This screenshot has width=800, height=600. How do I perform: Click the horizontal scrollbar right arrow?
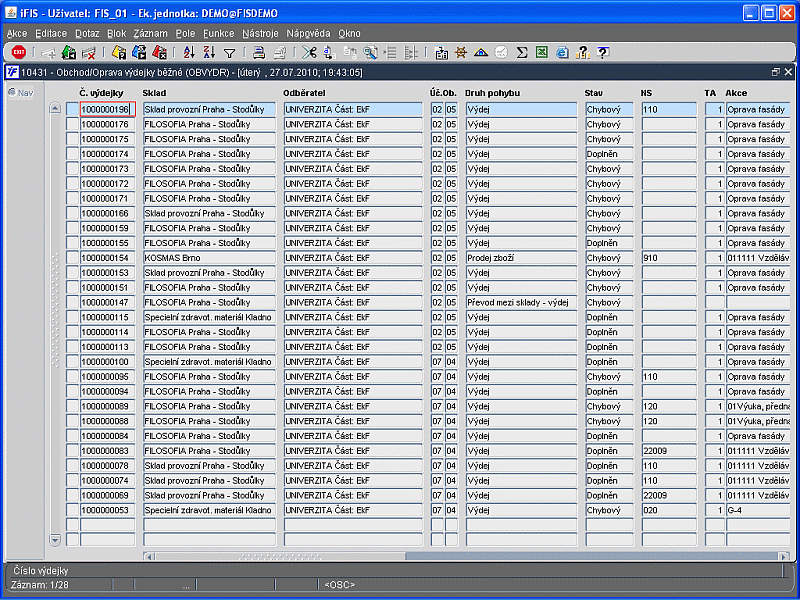[x=785, y=557]
